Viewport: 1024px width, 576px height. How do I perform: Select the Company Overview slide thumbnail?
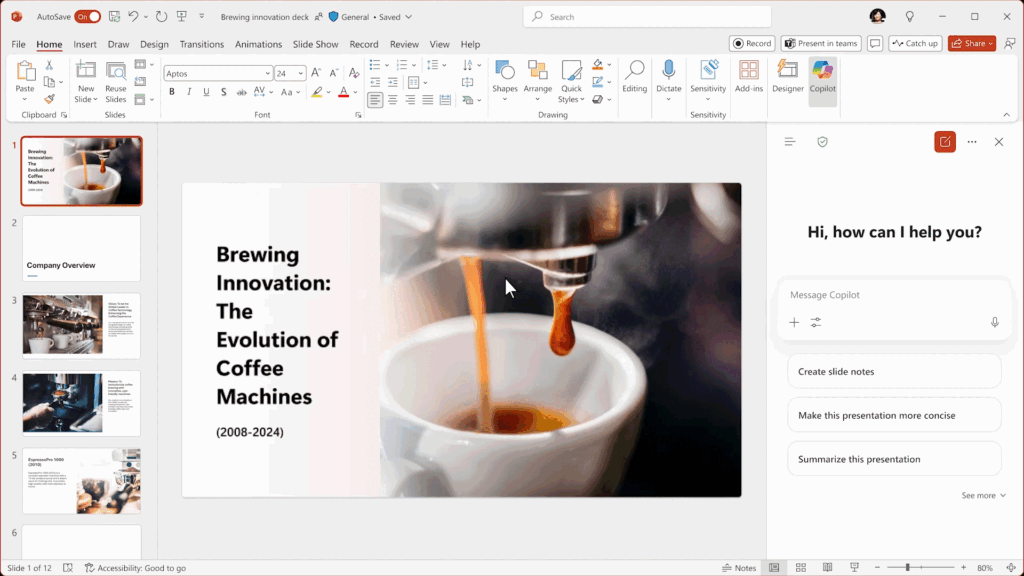pyautogui.click(x=81, y=249)
